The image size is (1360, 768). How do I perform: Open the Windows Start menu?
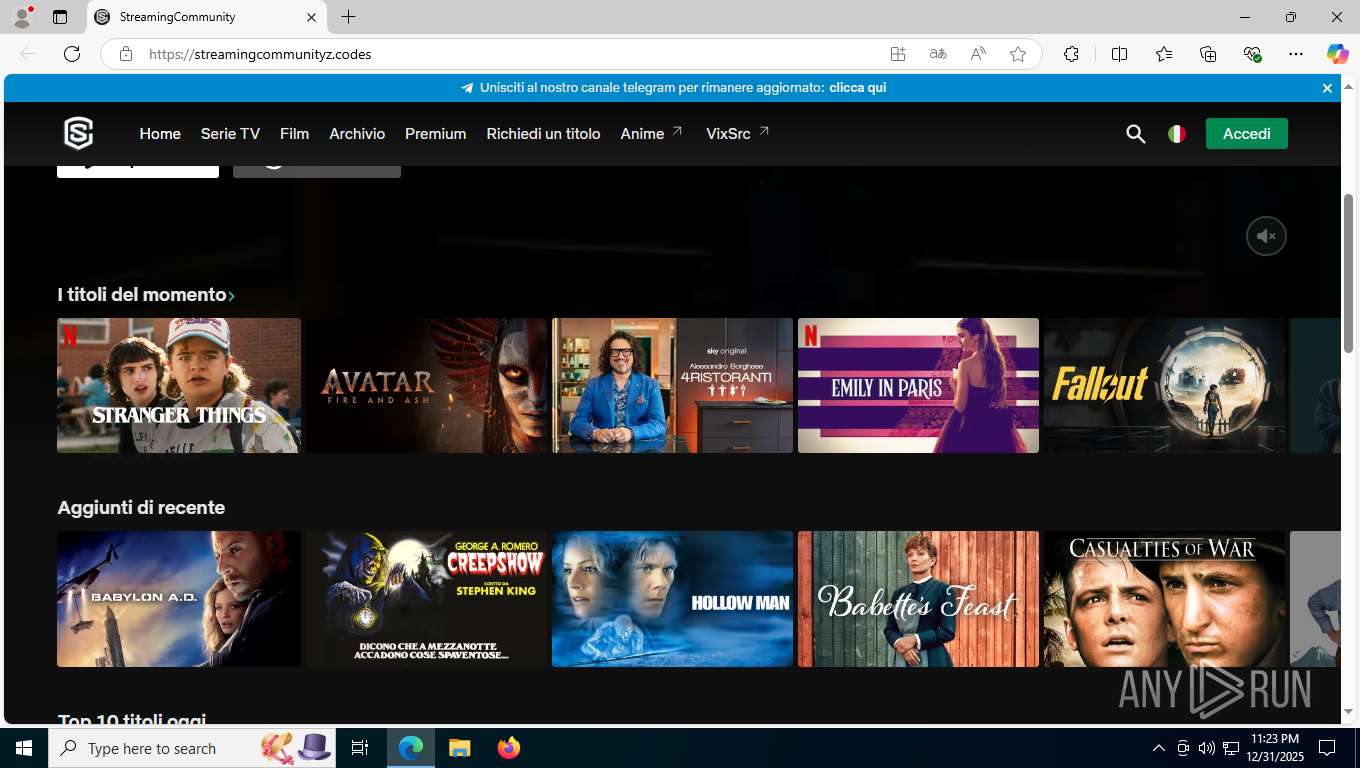(x=24, y=748)
